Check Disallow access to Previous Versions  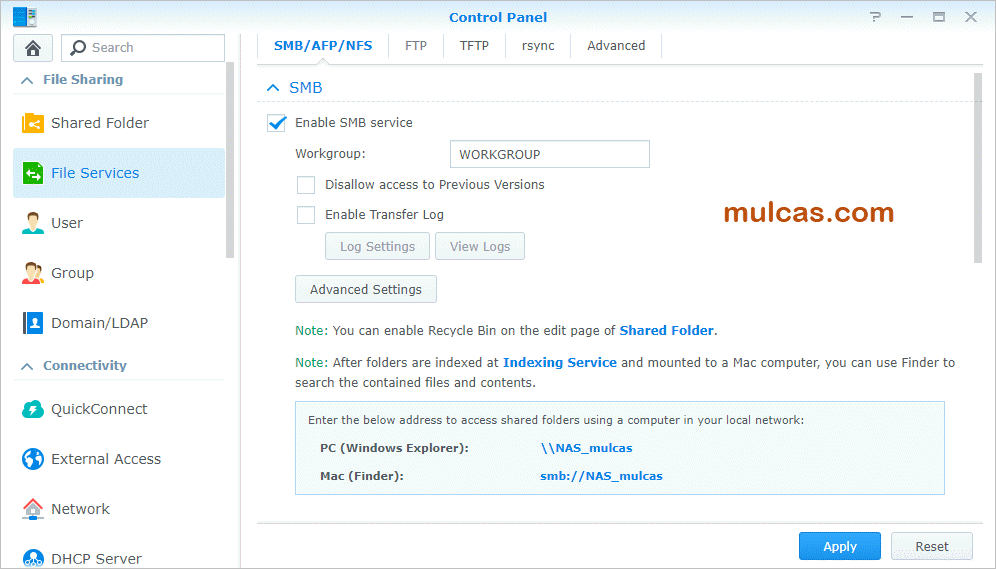(306, 185)
